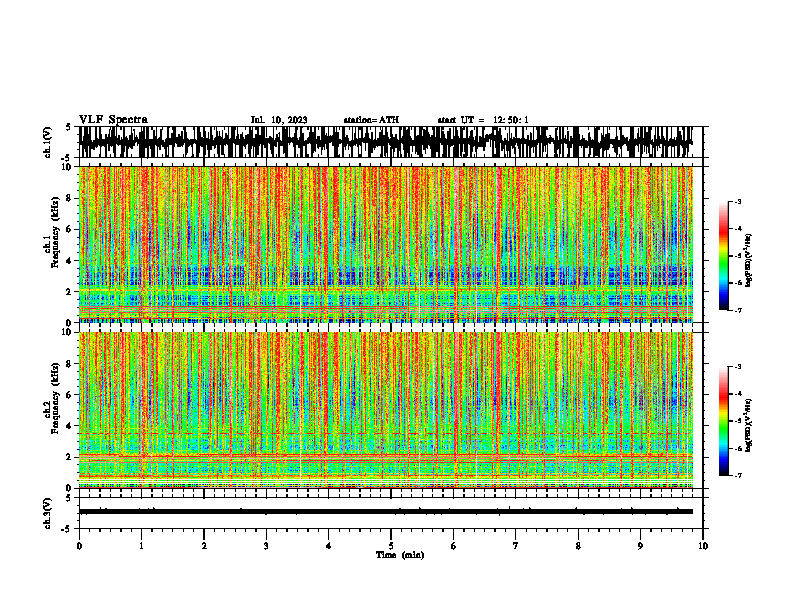Click the -7 tick on ch.2 colorbar
The image size is (792, 612).
(738, 476)
